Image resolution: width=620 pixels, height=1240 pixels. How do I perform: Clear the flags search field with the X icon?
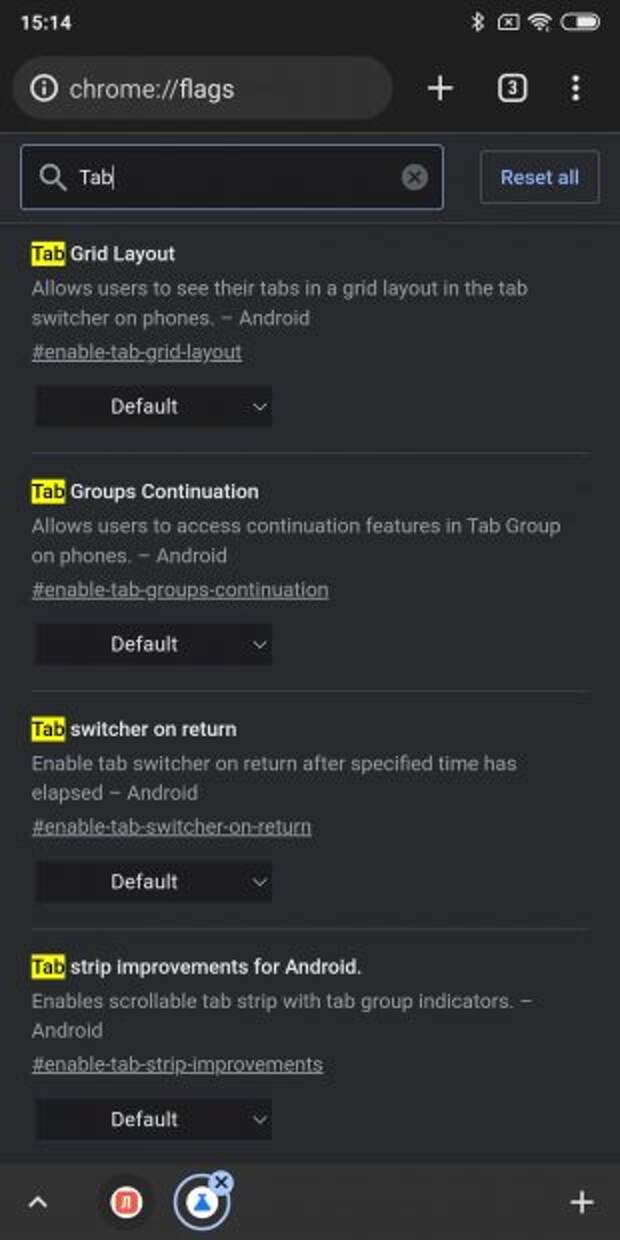click(414, 177)
